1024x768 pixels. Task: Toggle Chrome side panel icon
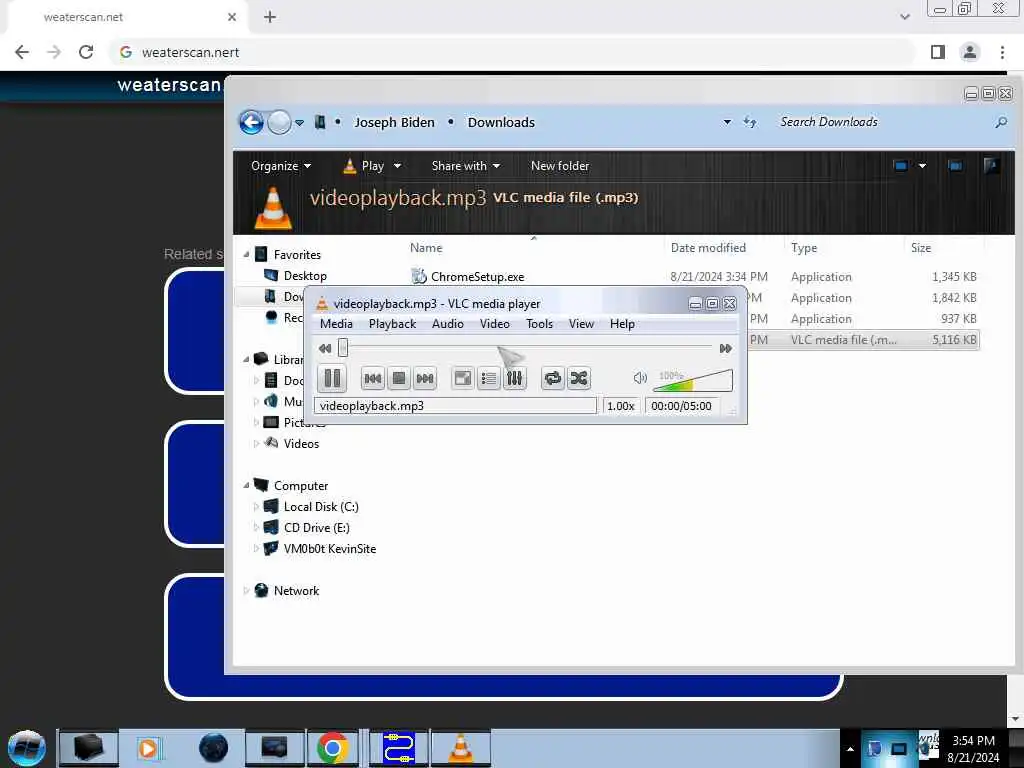(x=938, y=52)
